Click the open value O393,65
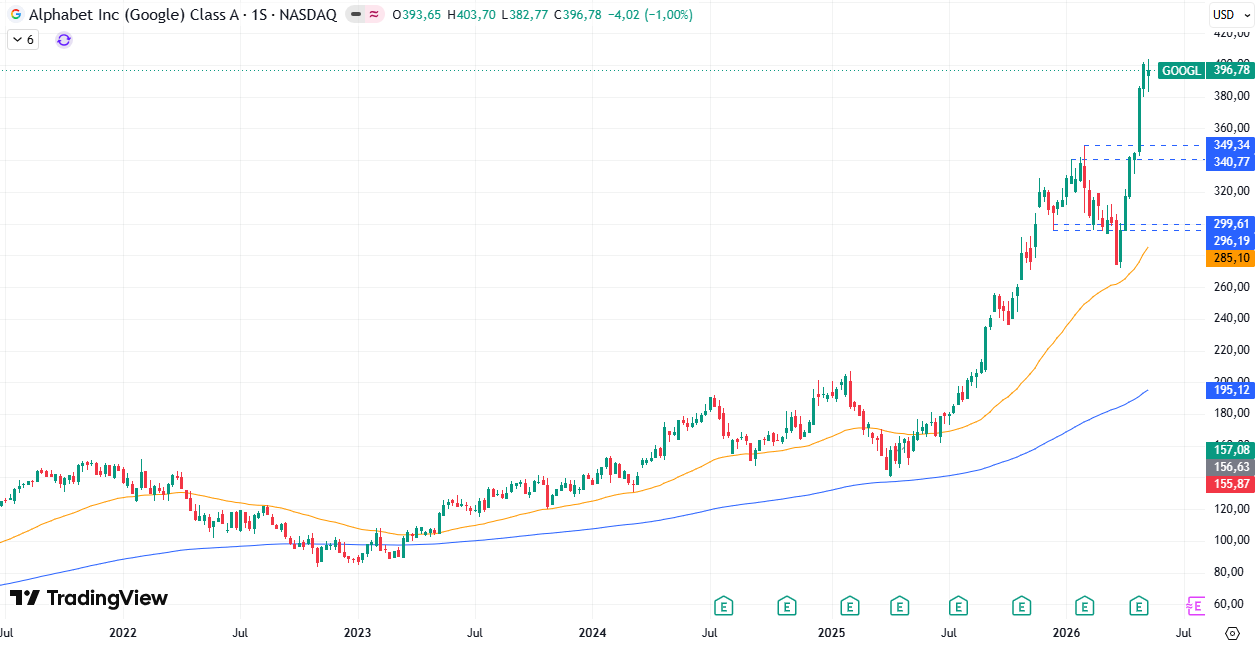Image resolution: width=1257 pixels, height=645 pixels. click(419, 15)
